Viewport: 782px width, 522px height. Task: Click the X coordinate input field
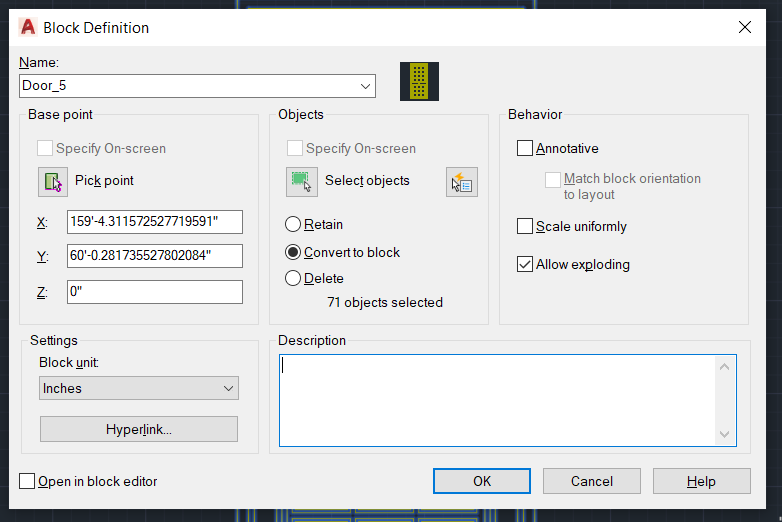click(155, 222)
